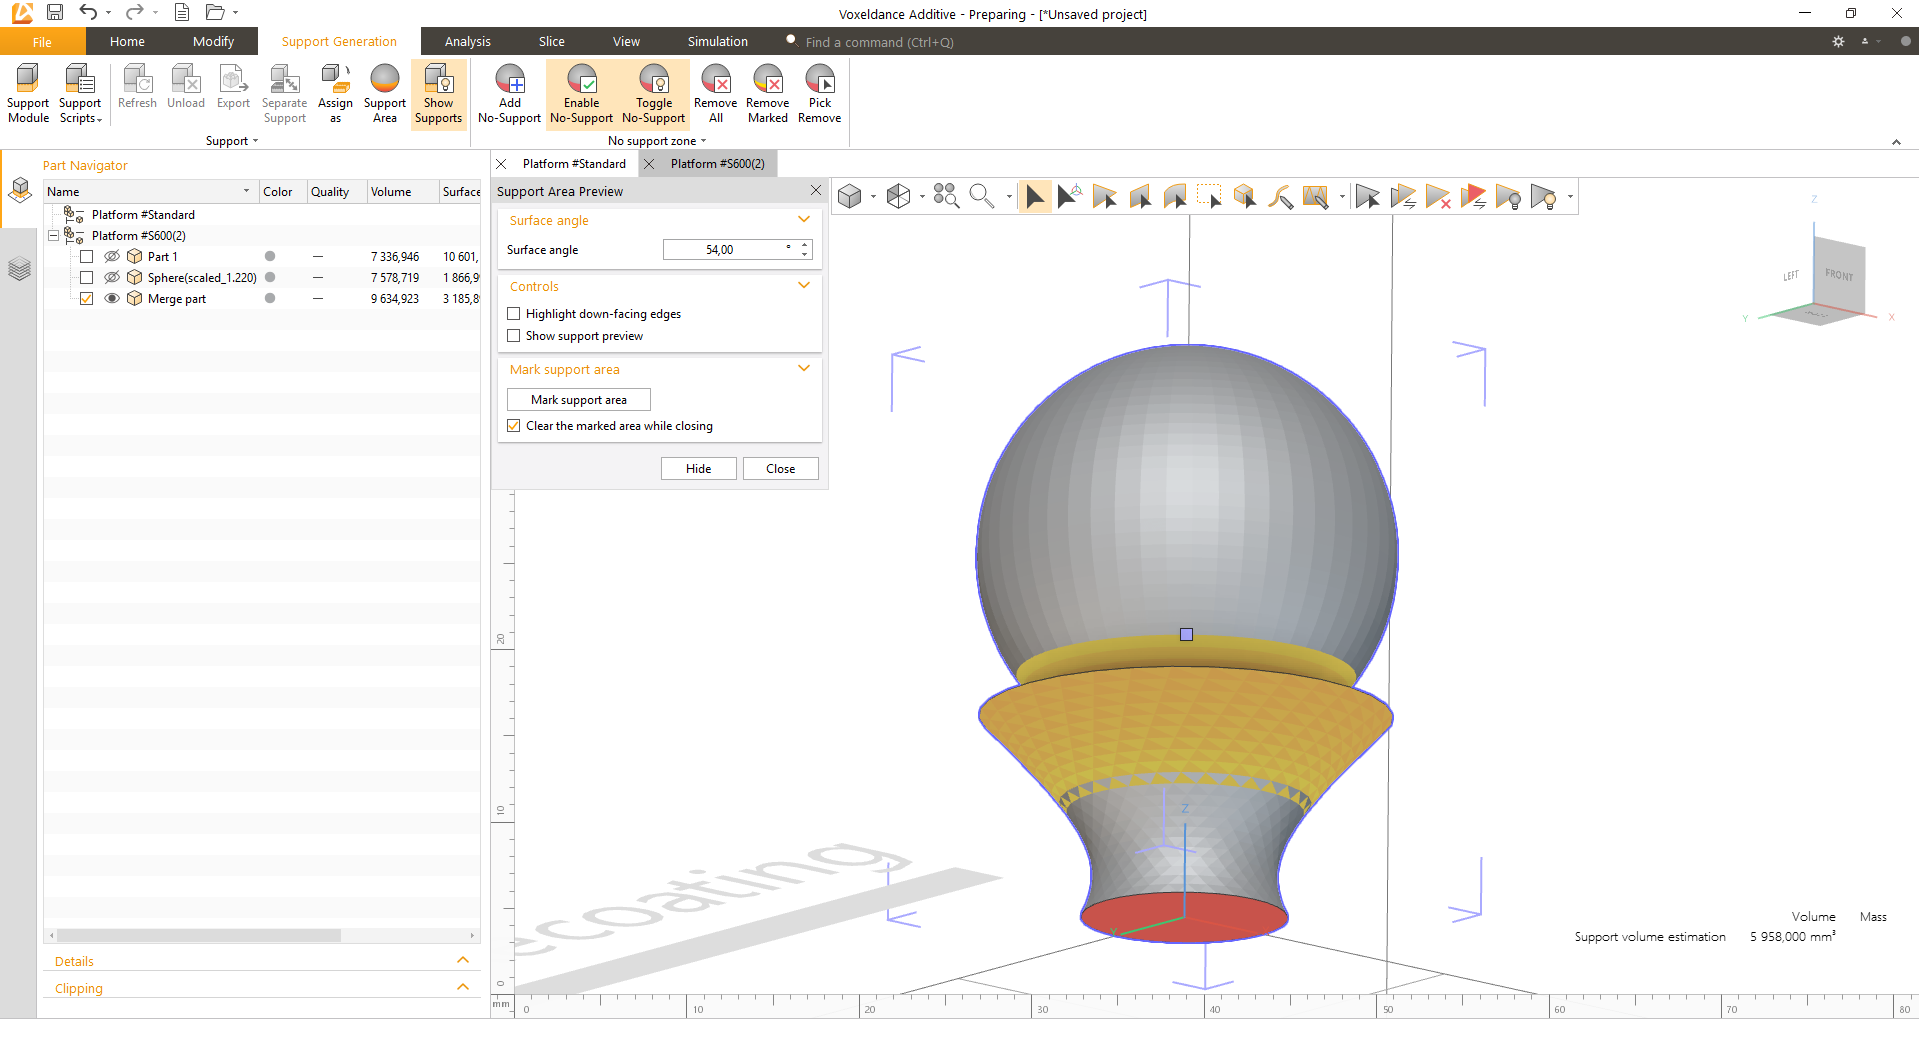
Task: Click the Surface angle value field
Action: (724, 250)
